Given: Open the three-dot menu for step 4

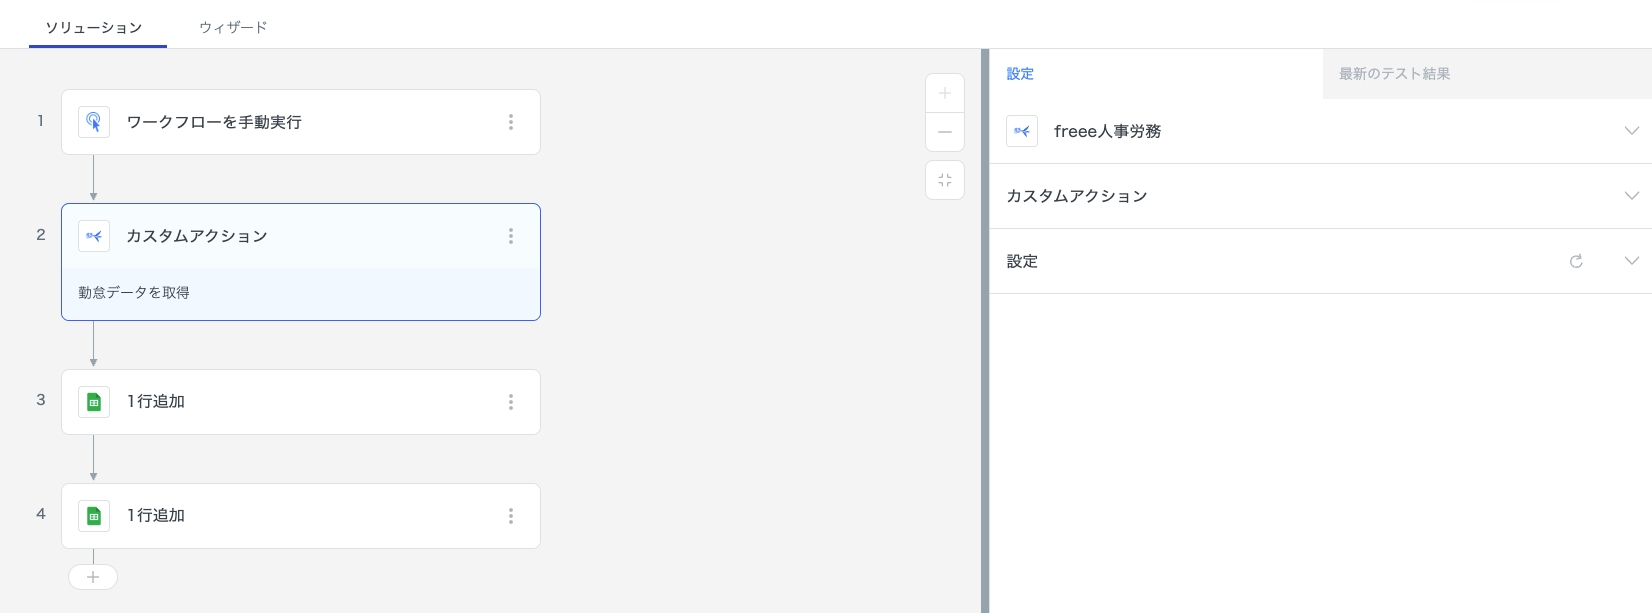Looking at the screenshot, I should click(x=511, y=516).
